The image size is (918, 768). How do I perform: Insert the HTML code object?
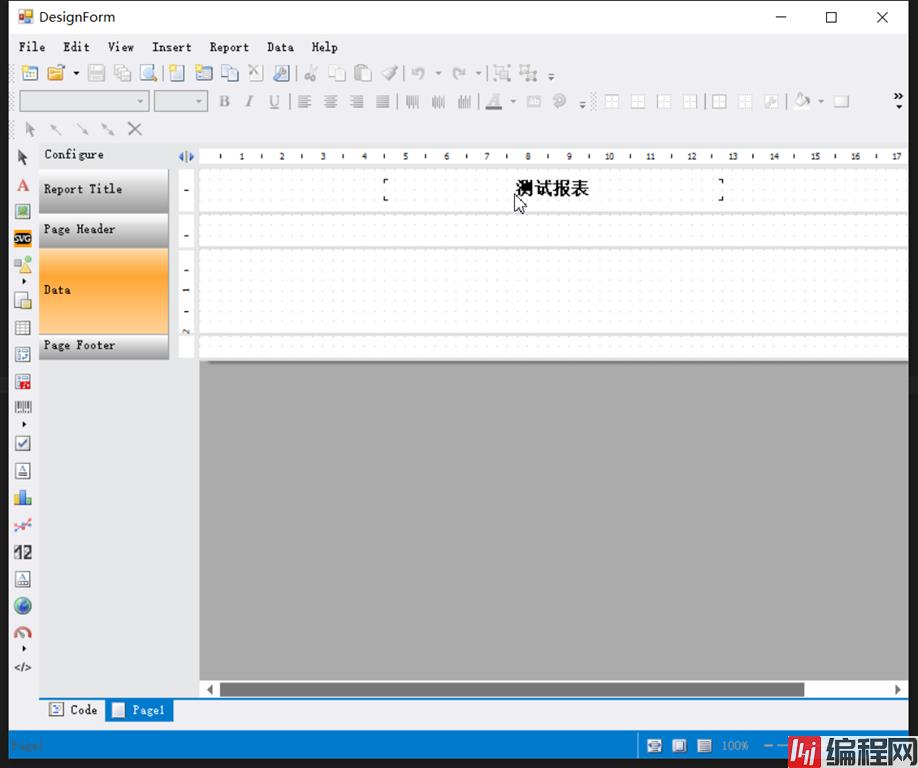pyautogui.click(x=23, y=667)
